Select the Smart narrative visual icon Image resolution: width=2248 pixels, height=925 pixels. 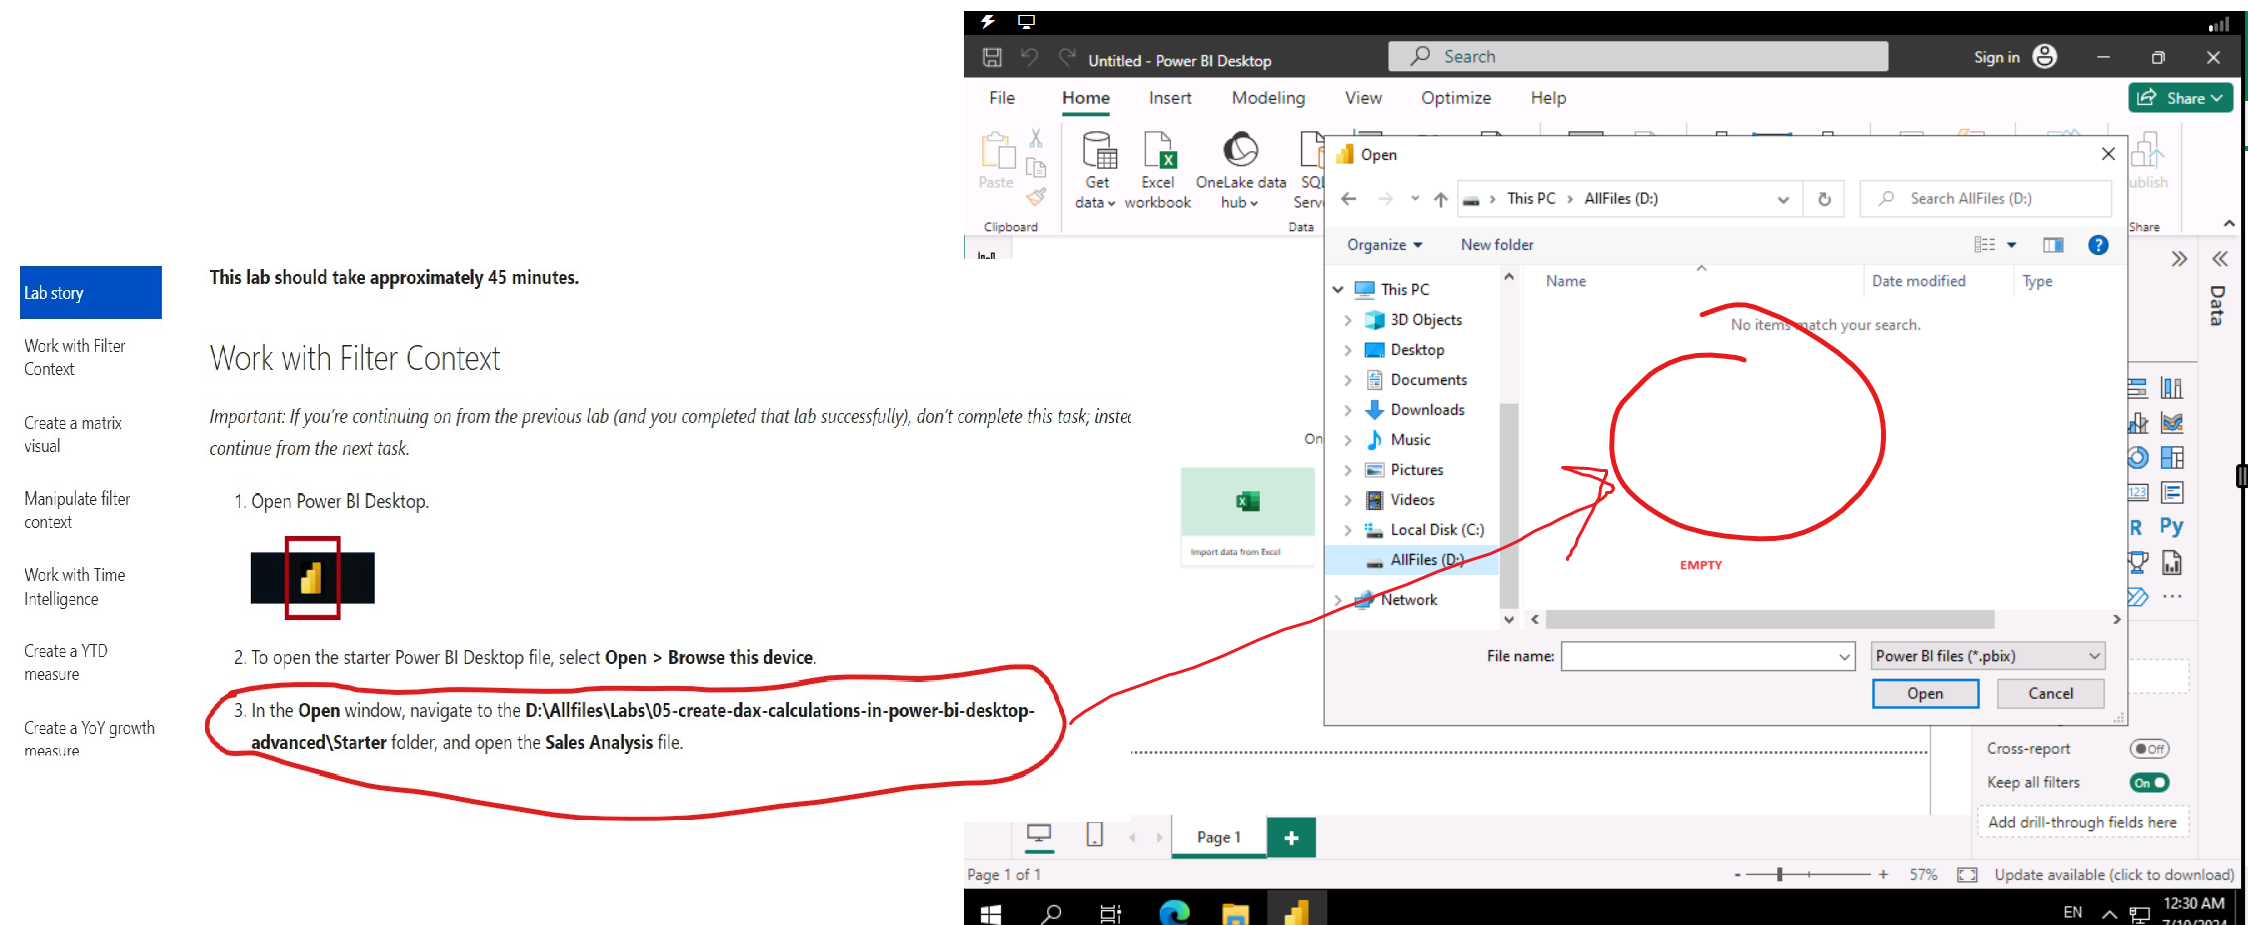2171,493
